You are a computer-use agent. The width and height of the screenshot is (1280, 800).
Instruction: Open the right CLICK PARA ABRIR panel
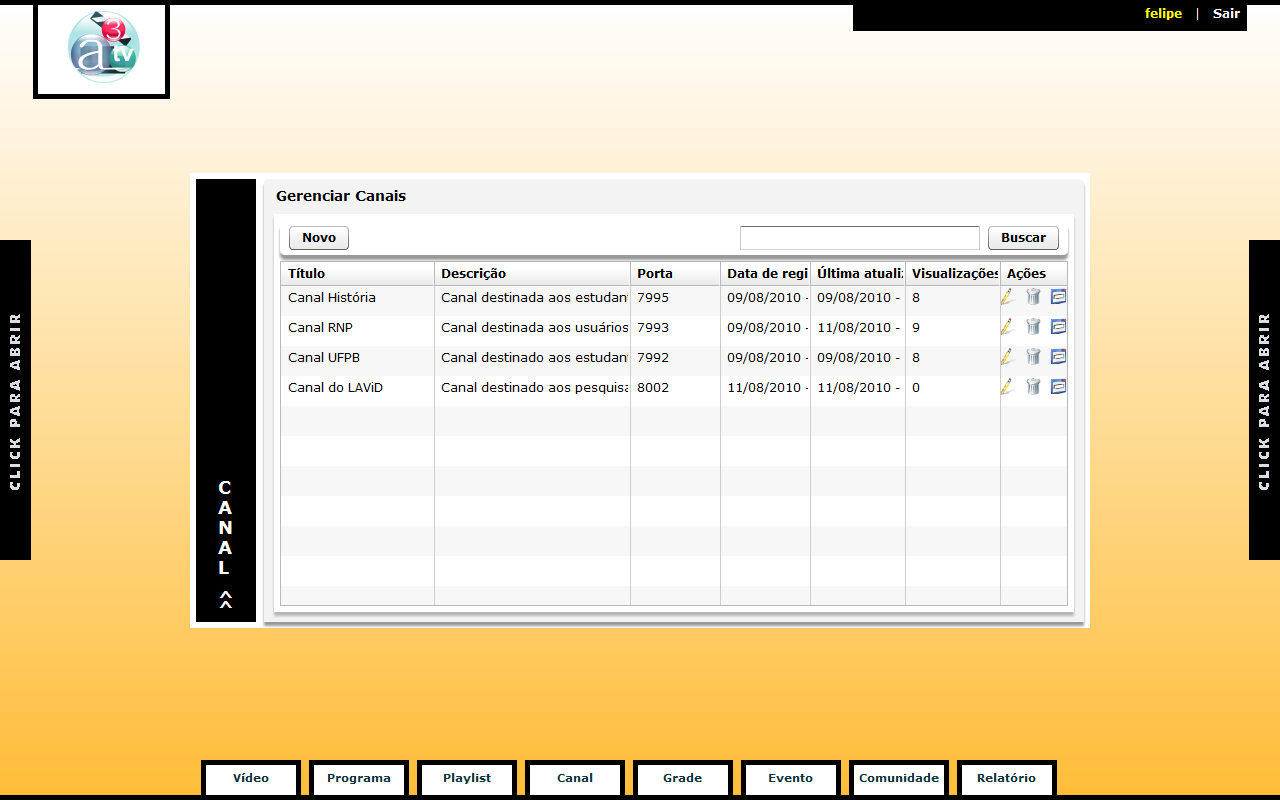click(x=1264, y=400)
